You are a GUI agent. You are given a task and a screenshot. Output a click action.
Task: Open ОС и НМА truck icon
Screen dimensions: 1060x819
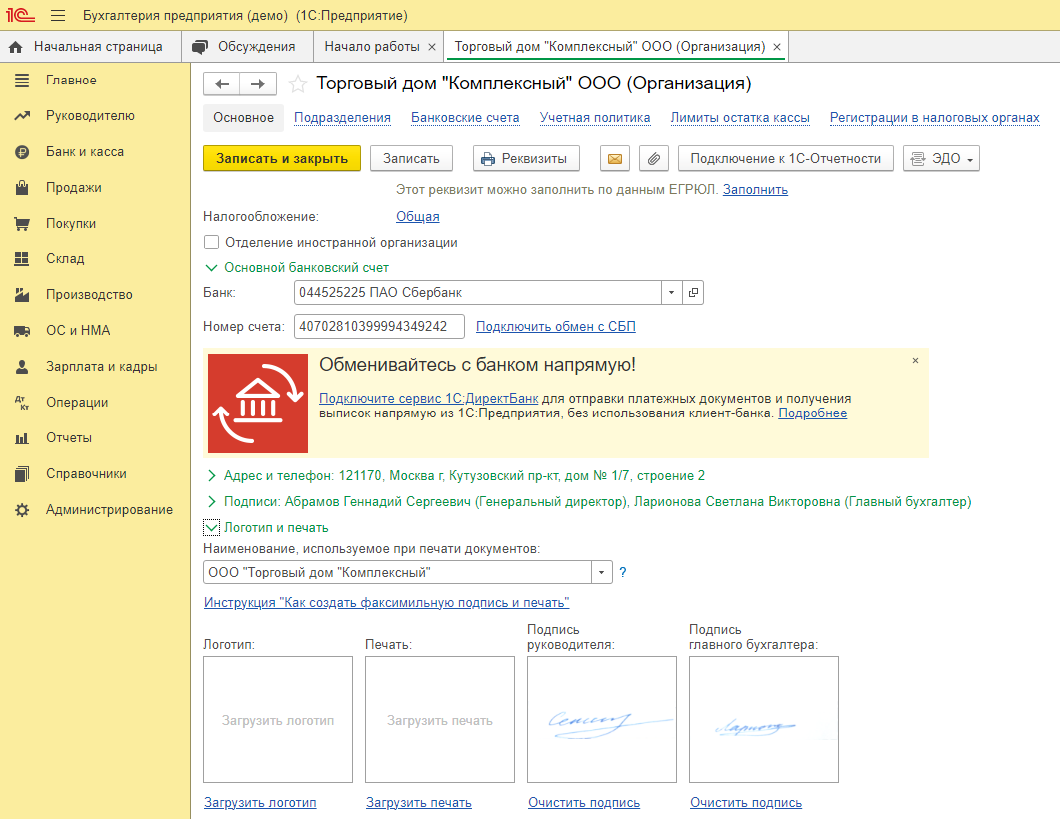pyautogui.click(x=22, y=330)
